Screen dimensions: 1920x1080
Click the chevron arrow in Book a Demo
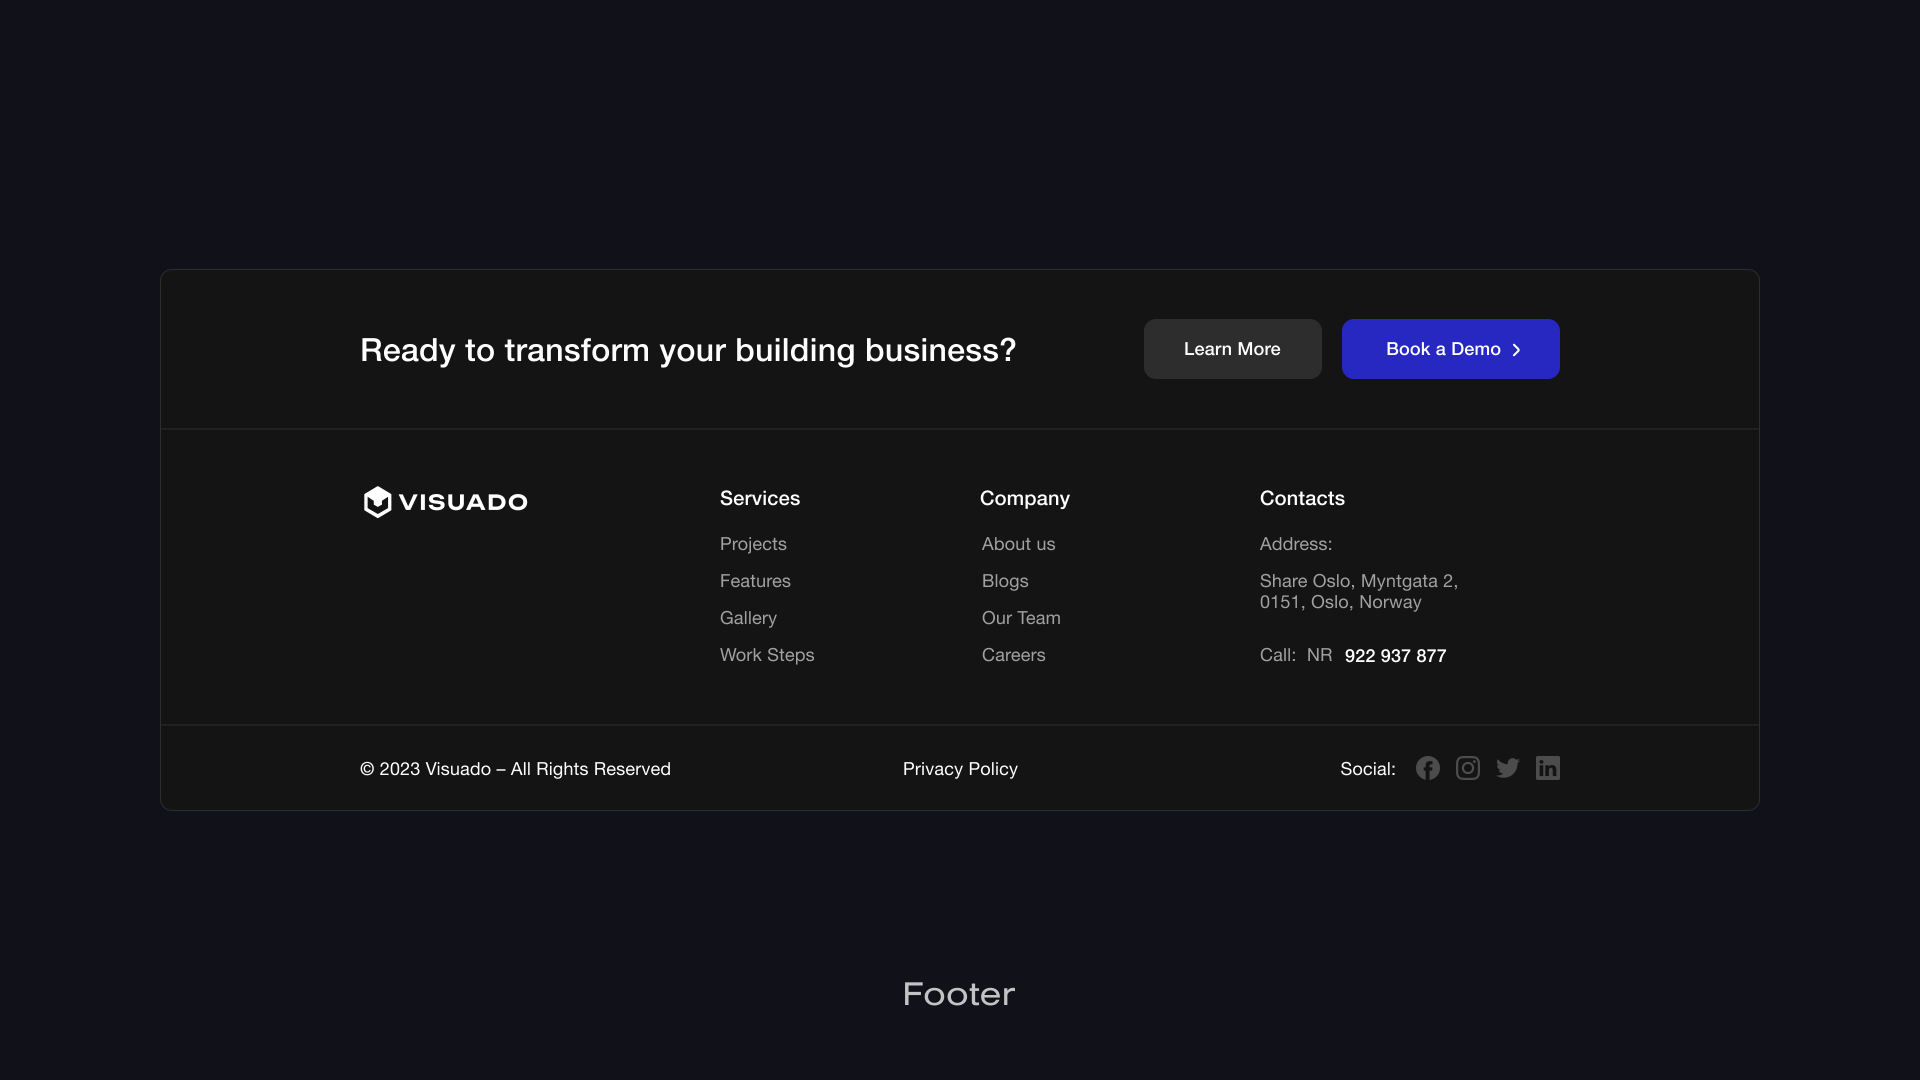tap(1516, 350)
